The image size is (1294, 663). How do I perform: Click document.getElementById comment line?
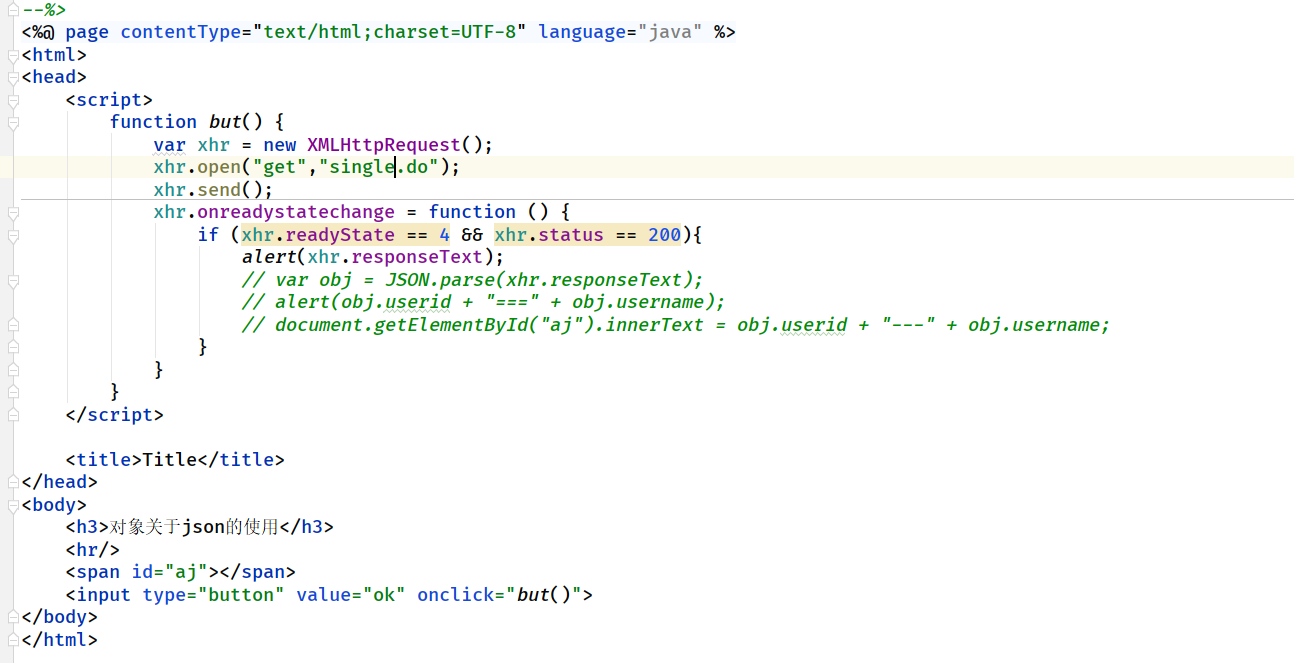[x=676, y=324]
